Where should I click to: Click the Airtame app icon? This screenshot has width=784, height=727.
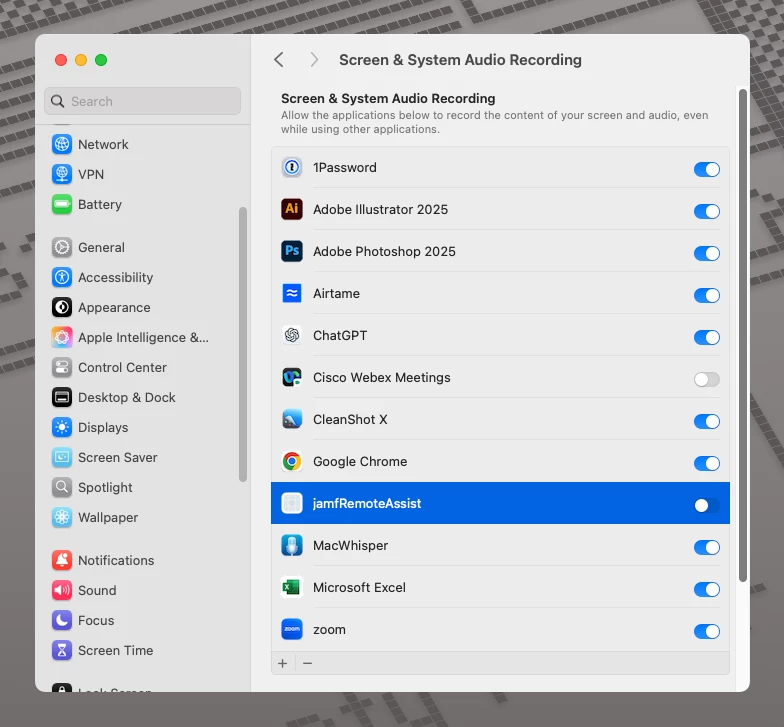click(x=292, y=294)
